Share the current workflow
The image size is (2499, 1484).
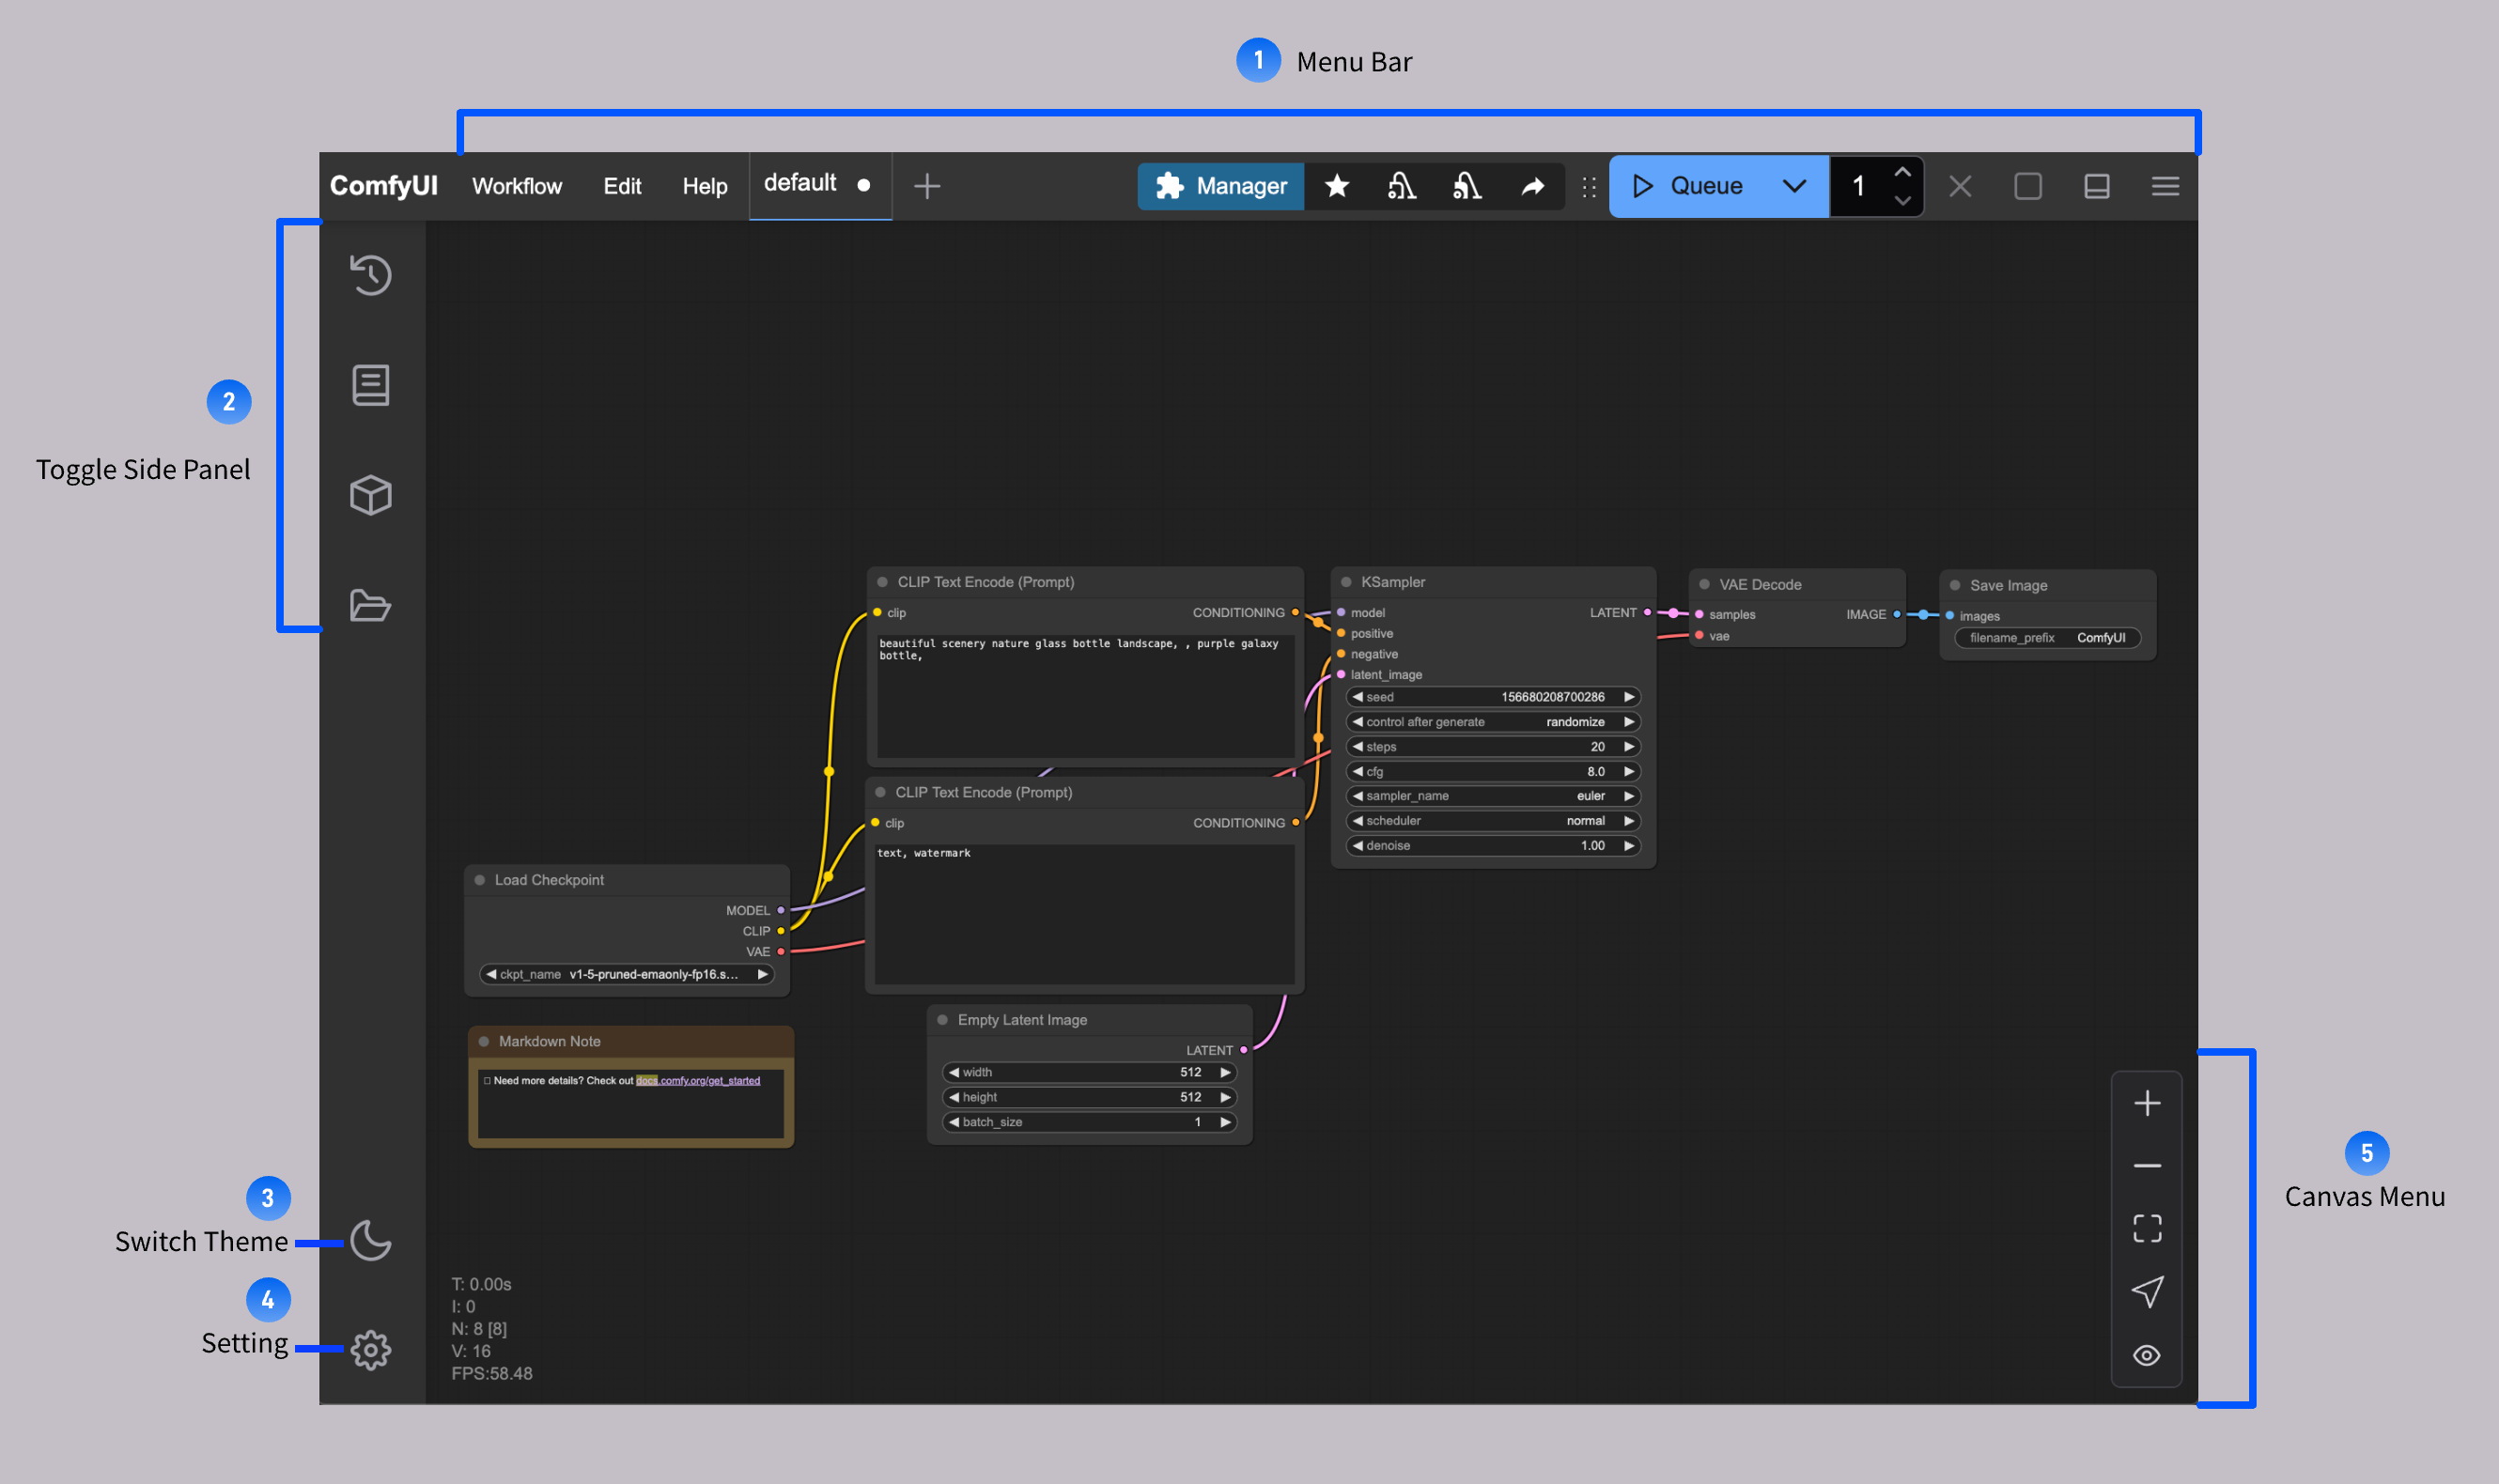point(1533,186)
